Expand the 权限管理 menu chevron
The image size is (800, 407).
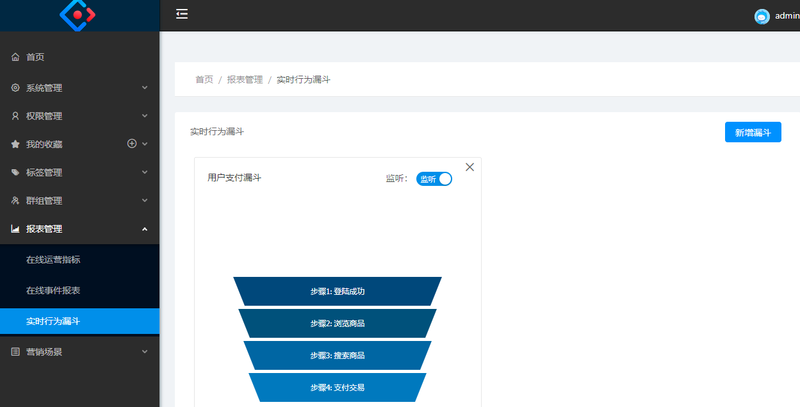145,116
